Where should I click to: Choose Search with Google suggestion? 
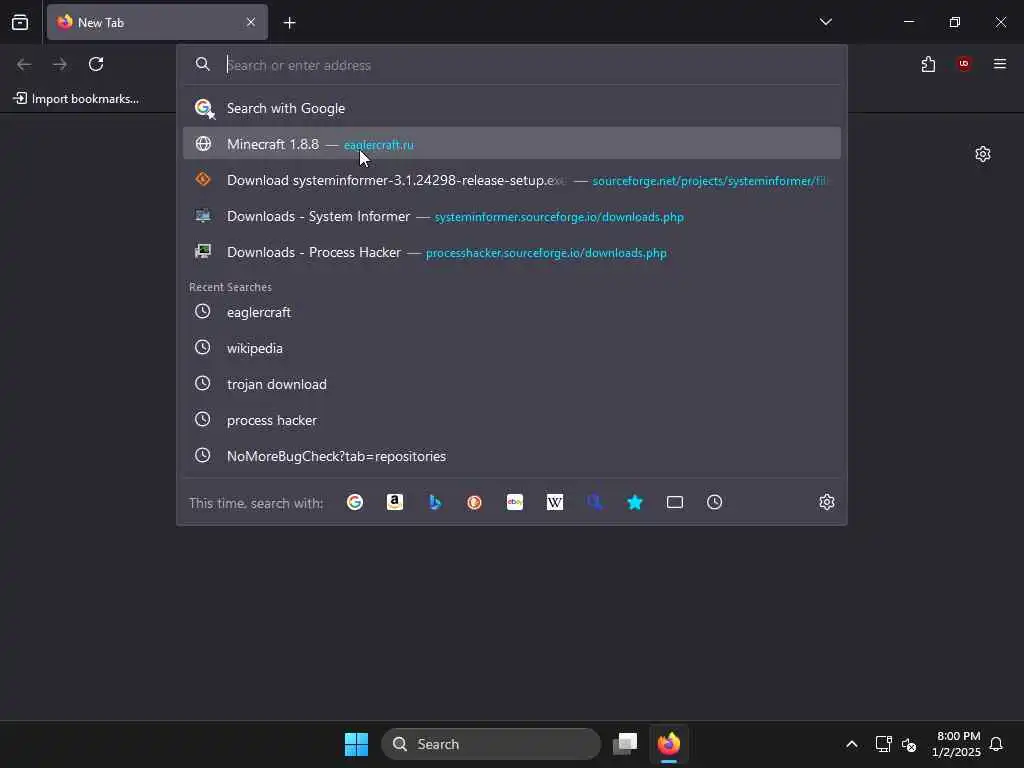coord(512,108)
